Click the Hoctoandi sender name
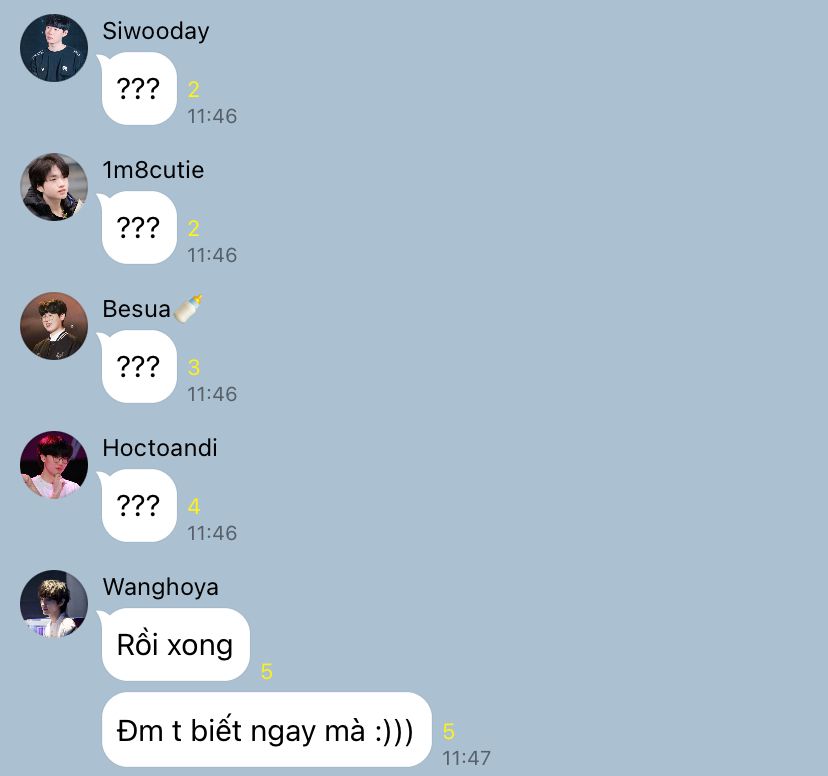The height and width of the screenshot is (776, 828). [x=160, y=448]
